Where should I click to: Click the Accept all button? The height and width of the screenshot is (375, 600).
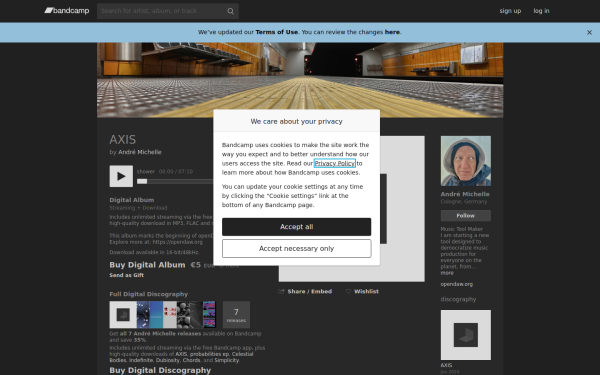click(x=297, y=227)
